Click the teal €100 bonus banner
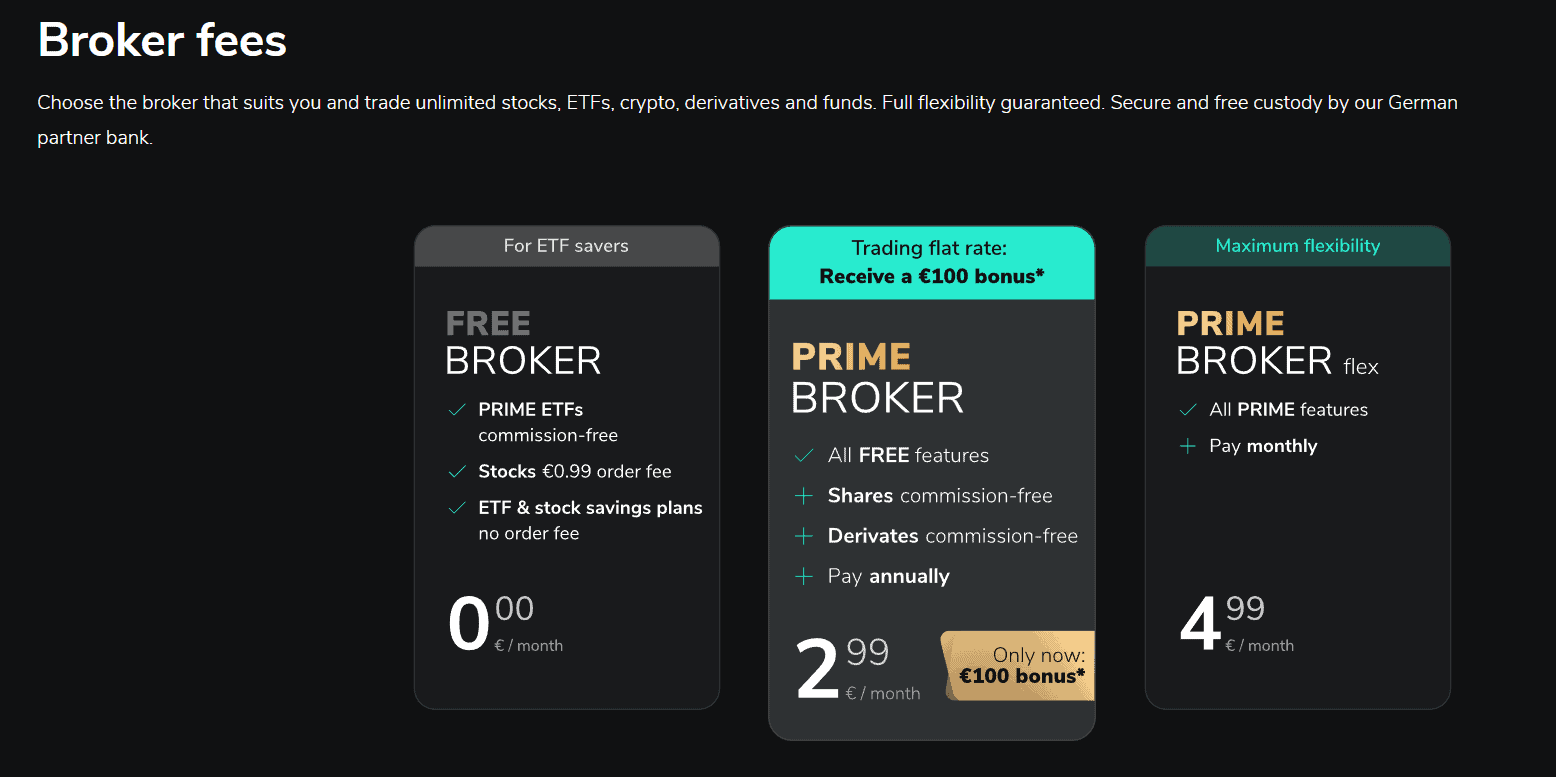This screenshot has height=777, width=1556. tap(931, 262)
